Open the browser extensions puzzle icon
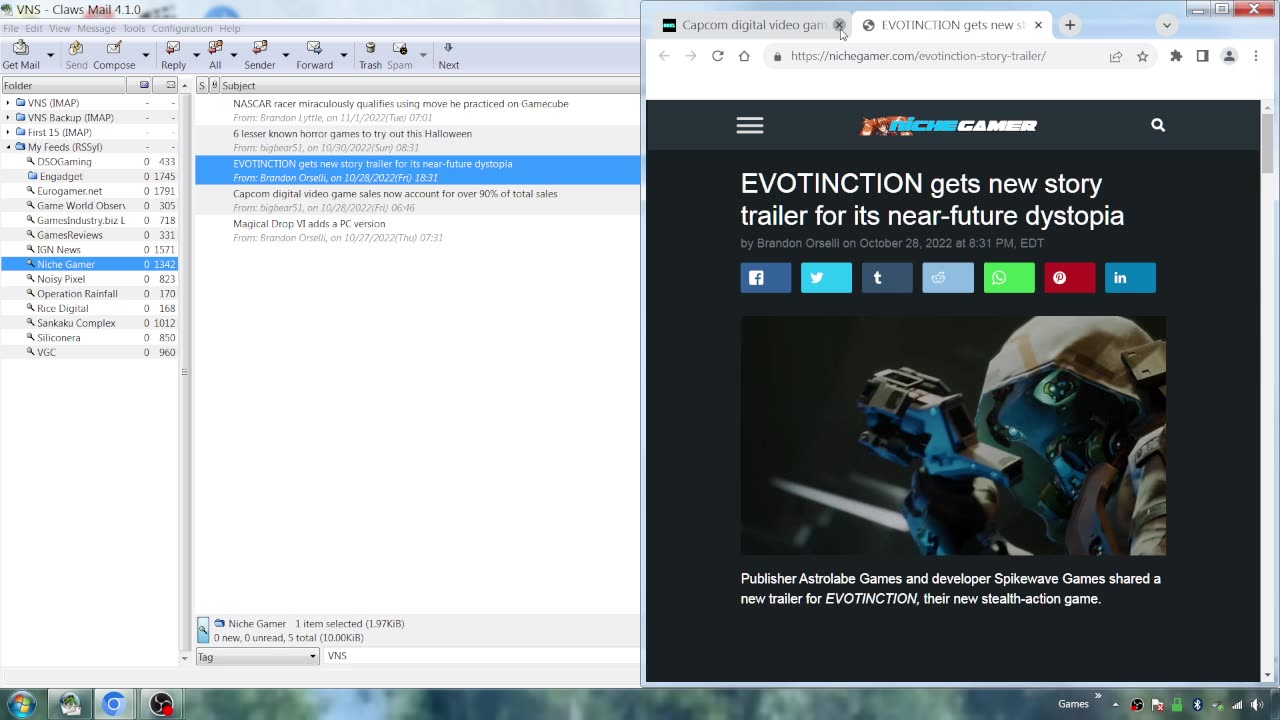1280x720 pixels. click(1176, 56)
